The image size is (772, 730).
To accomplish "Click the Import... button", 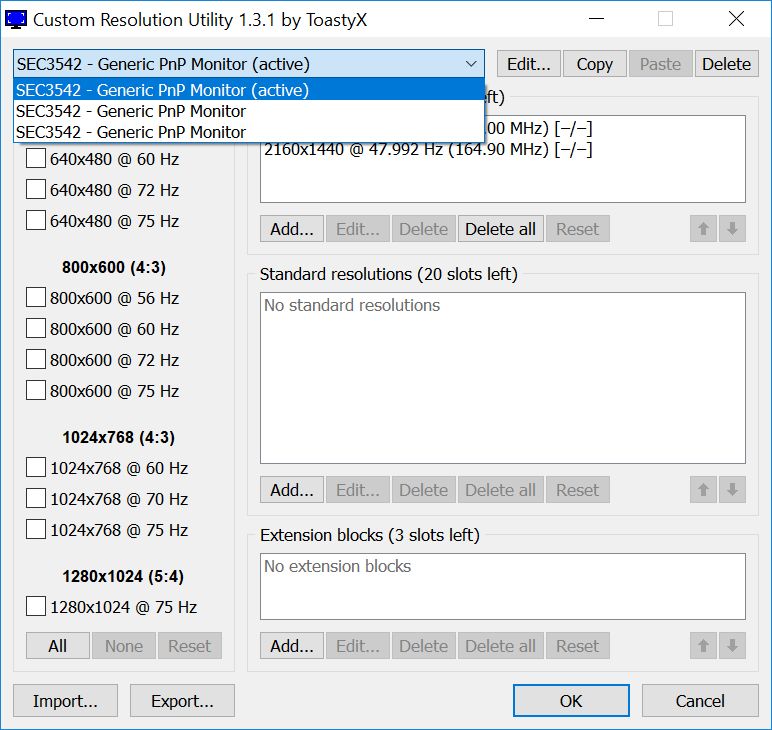I will [x=65, y=701].
